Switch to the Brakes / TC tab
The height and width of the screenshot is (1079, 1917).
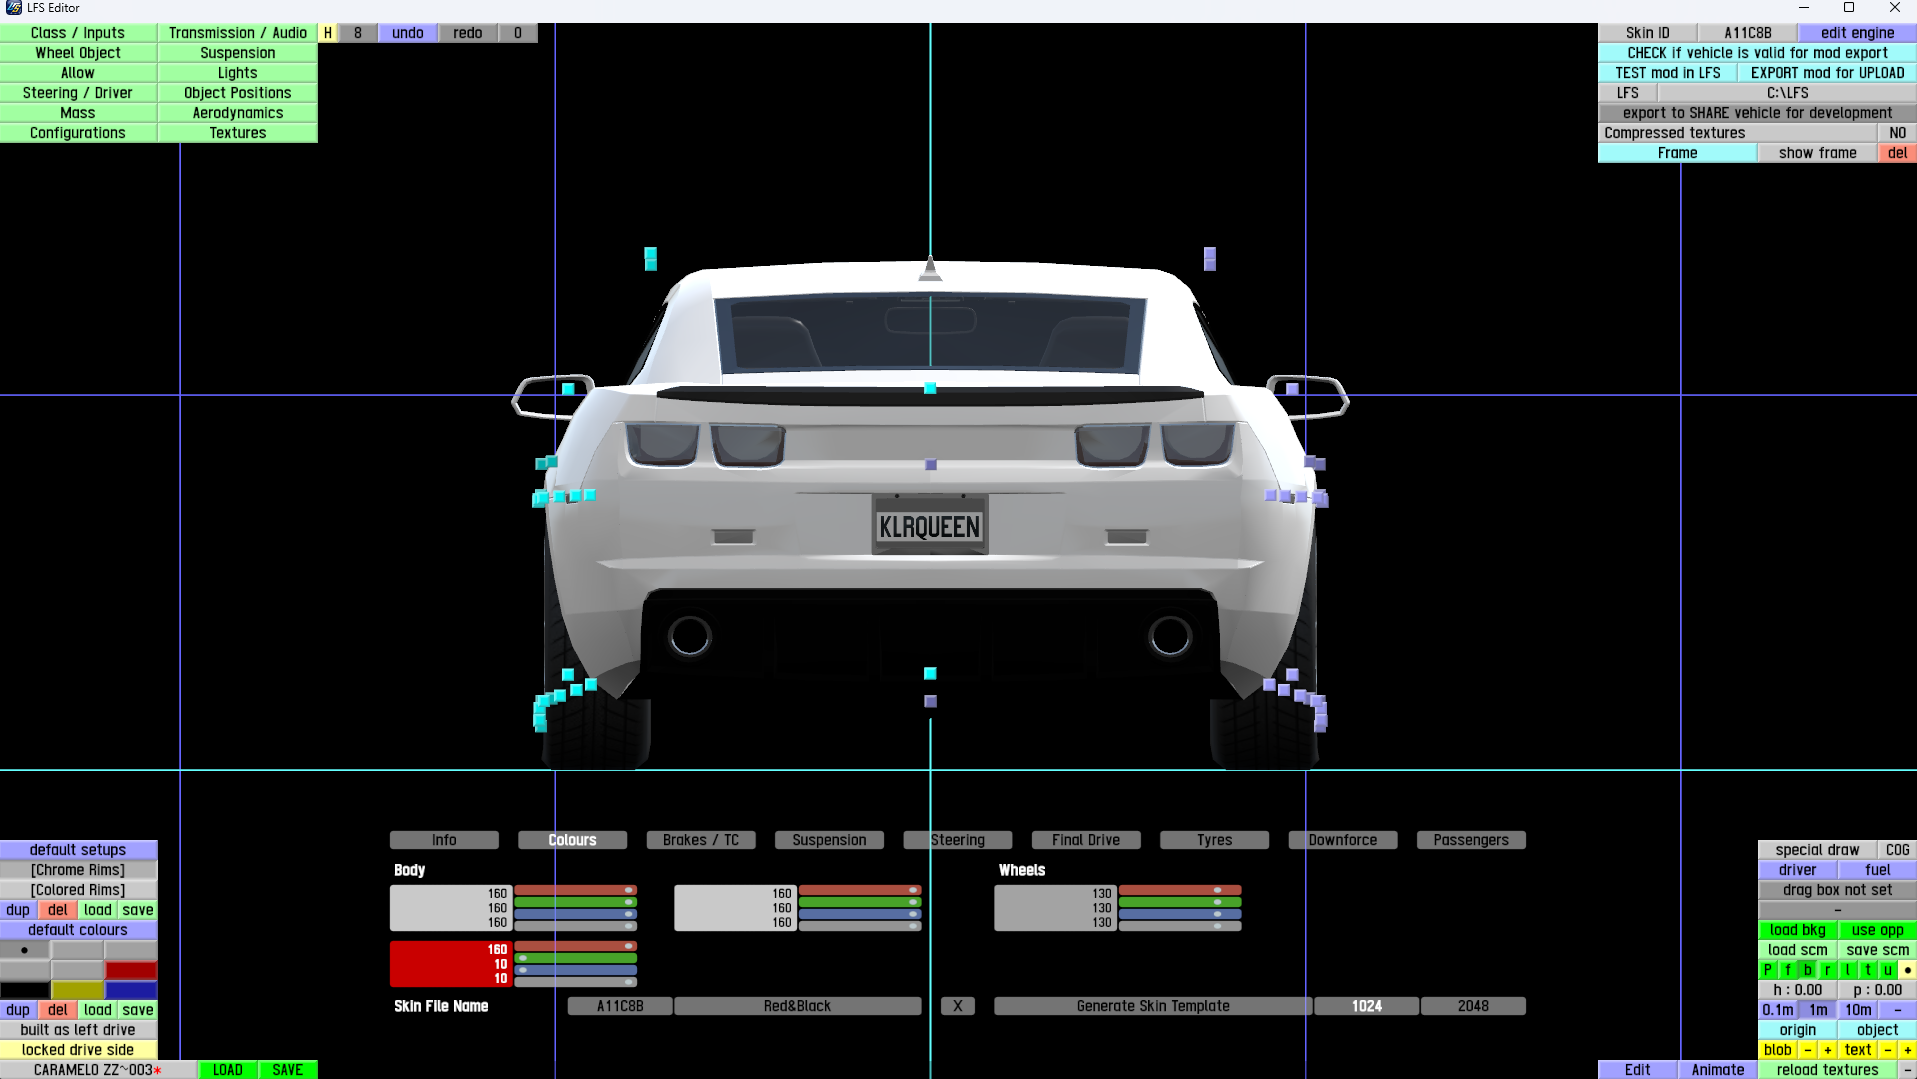pos(701,840)
